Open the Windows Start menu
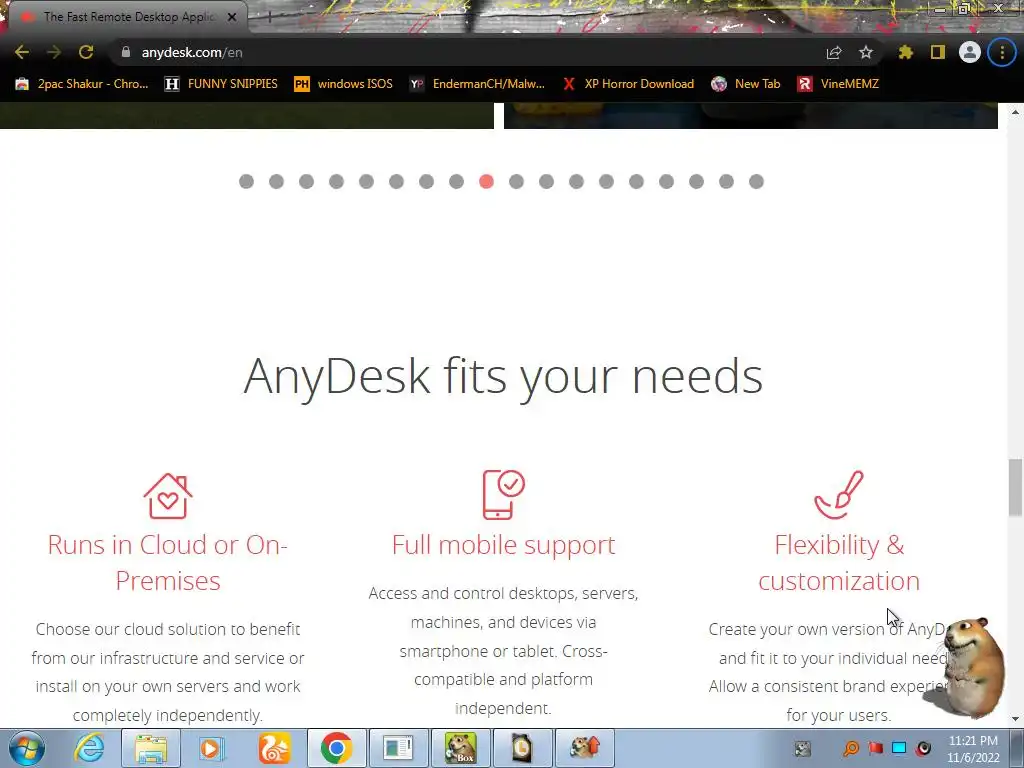1024x768 pixels. click(x=27, y=748)
